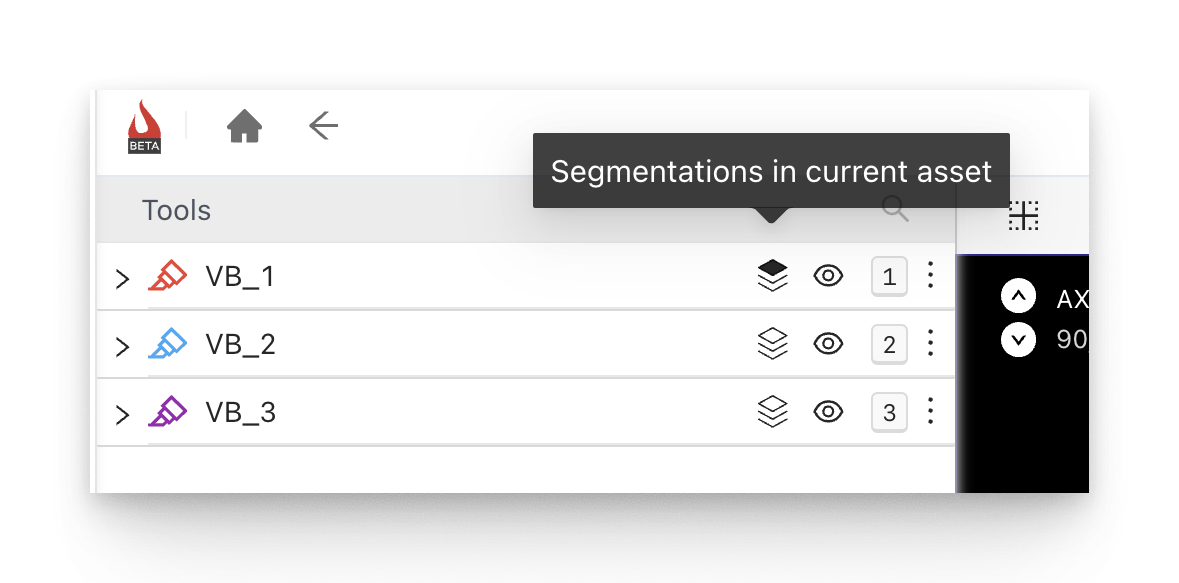
Task: Click the crosshair grid icon
Action: pos(1023,215)
